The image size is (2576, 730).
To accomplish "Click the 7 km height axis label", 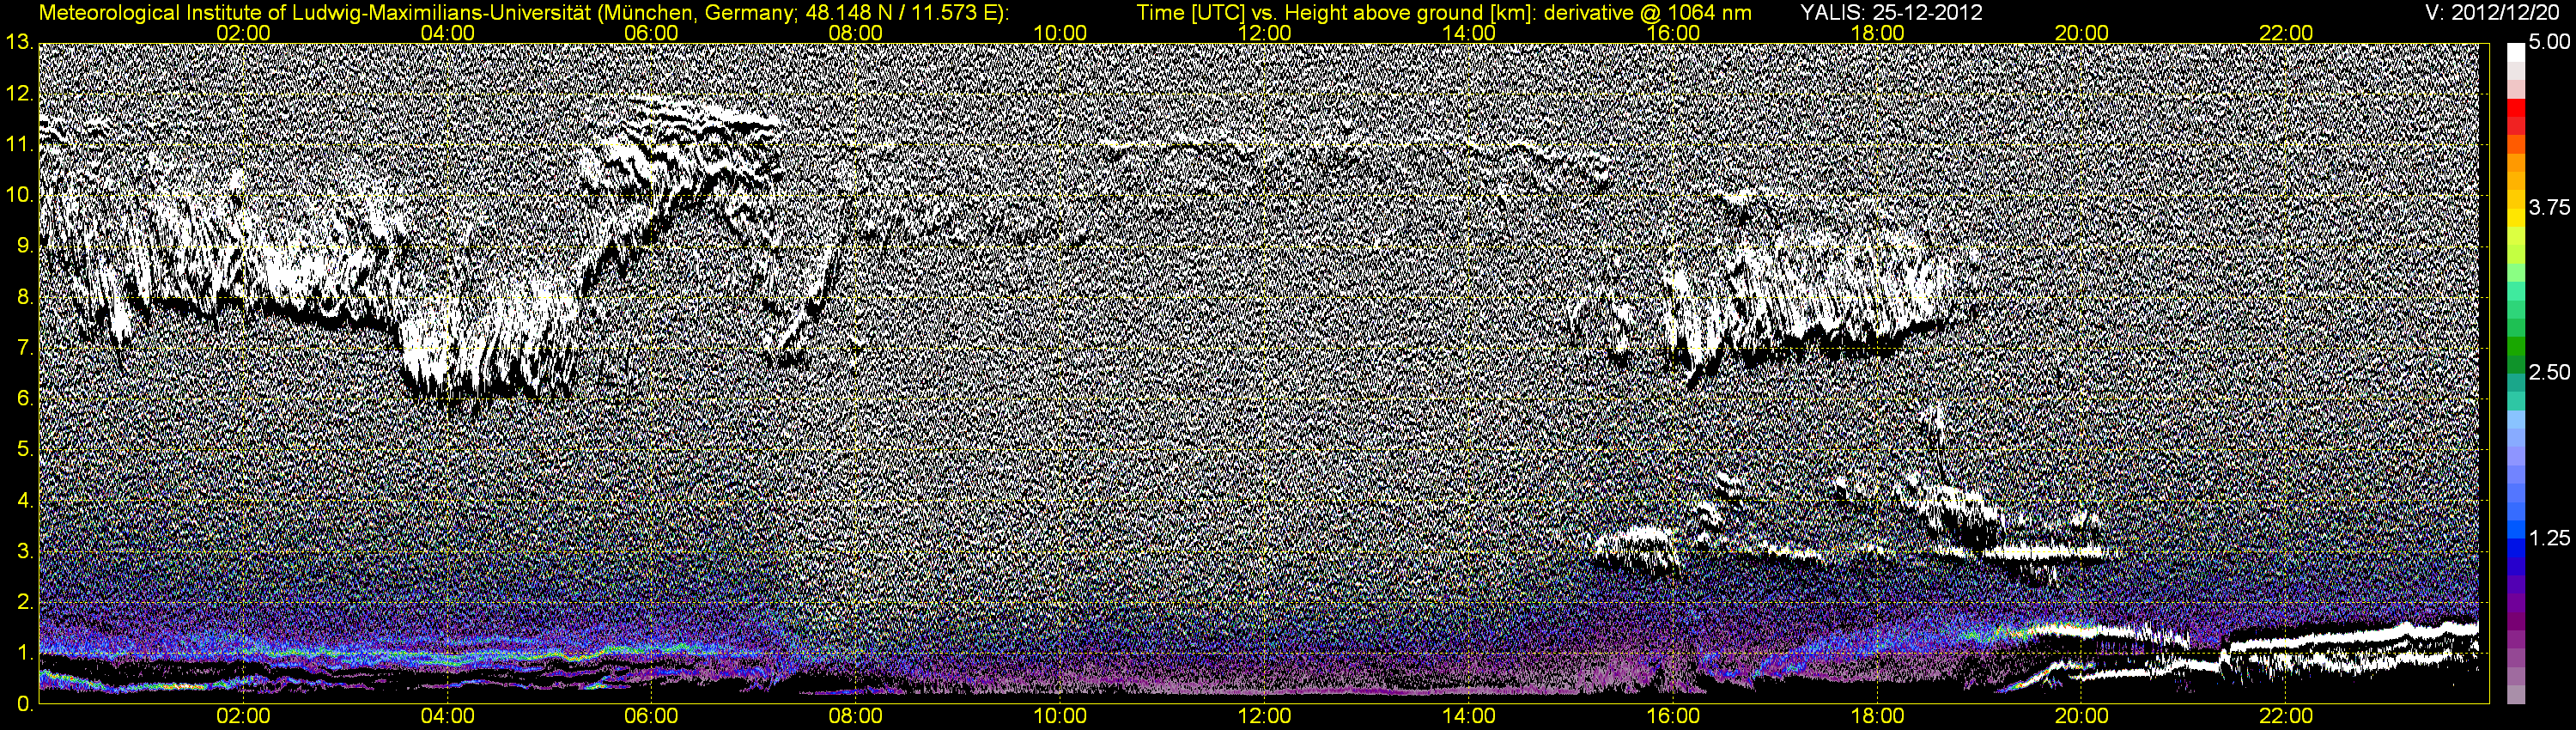I will 24,348.
